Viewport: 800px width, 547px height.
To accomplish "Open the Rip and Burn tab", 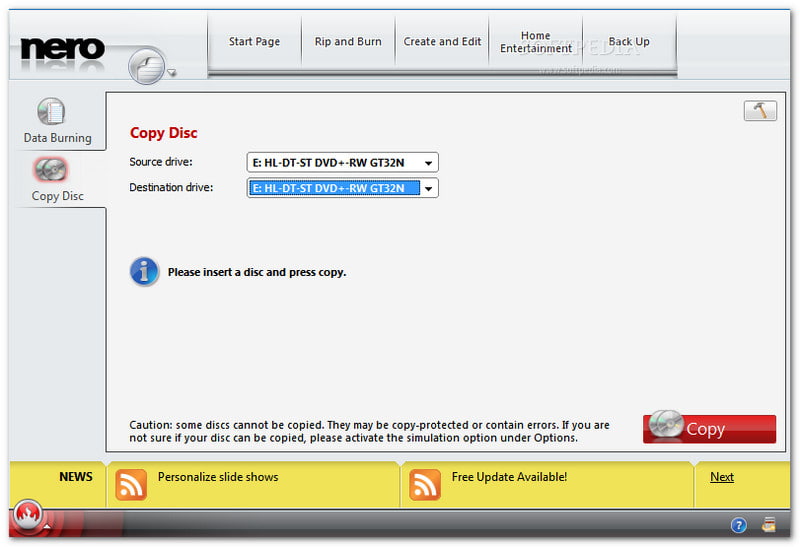I will click(348, 42).
